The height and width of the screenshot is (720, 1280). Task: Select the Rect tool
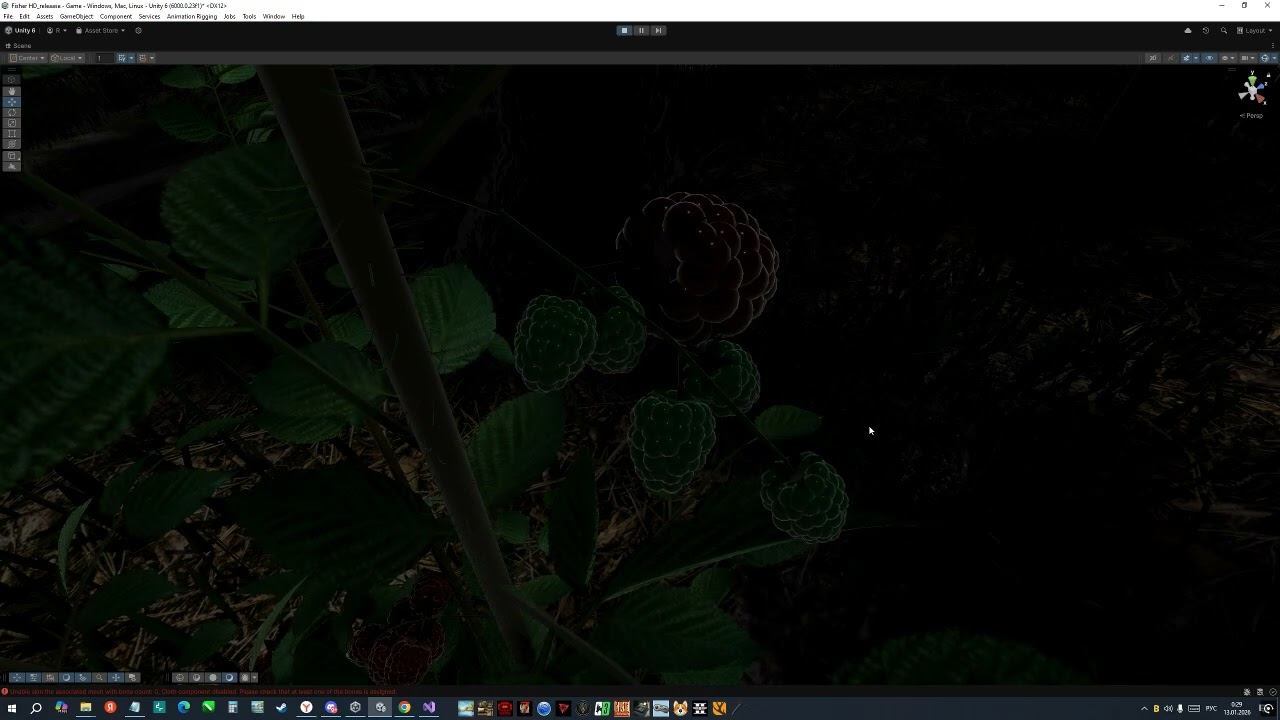pos(12,134)
